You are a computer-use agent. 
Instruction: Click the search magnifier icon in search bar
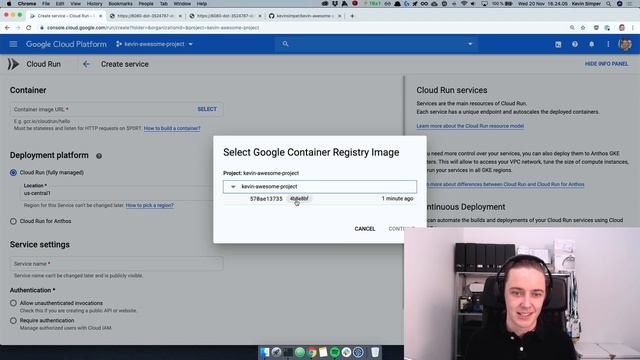[285, 44]
